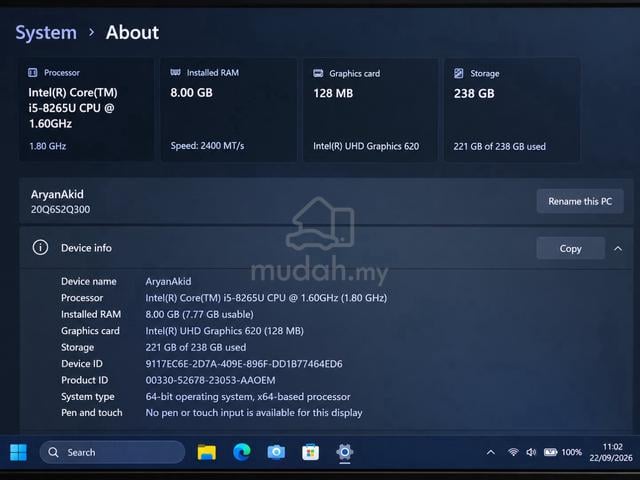The image size is (640, 480).
Task: Click the battery status icon
Action: tap(550, 452)
